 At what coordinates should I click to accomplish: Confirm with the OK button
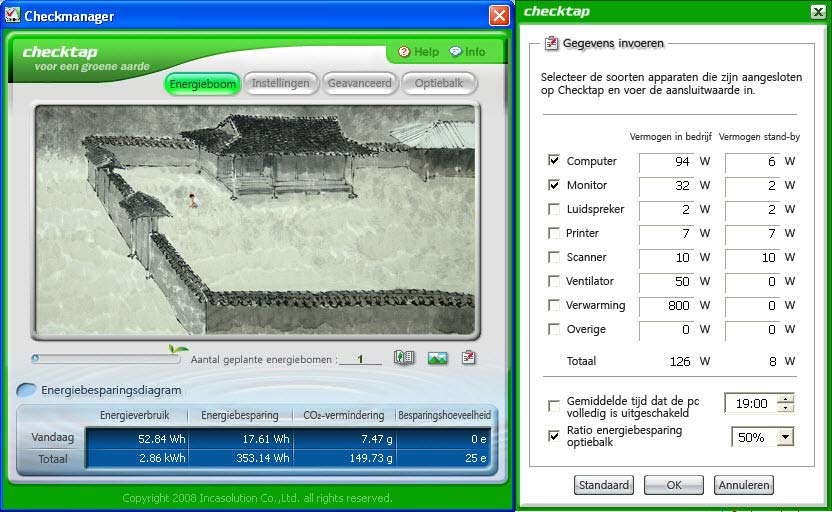674,485
